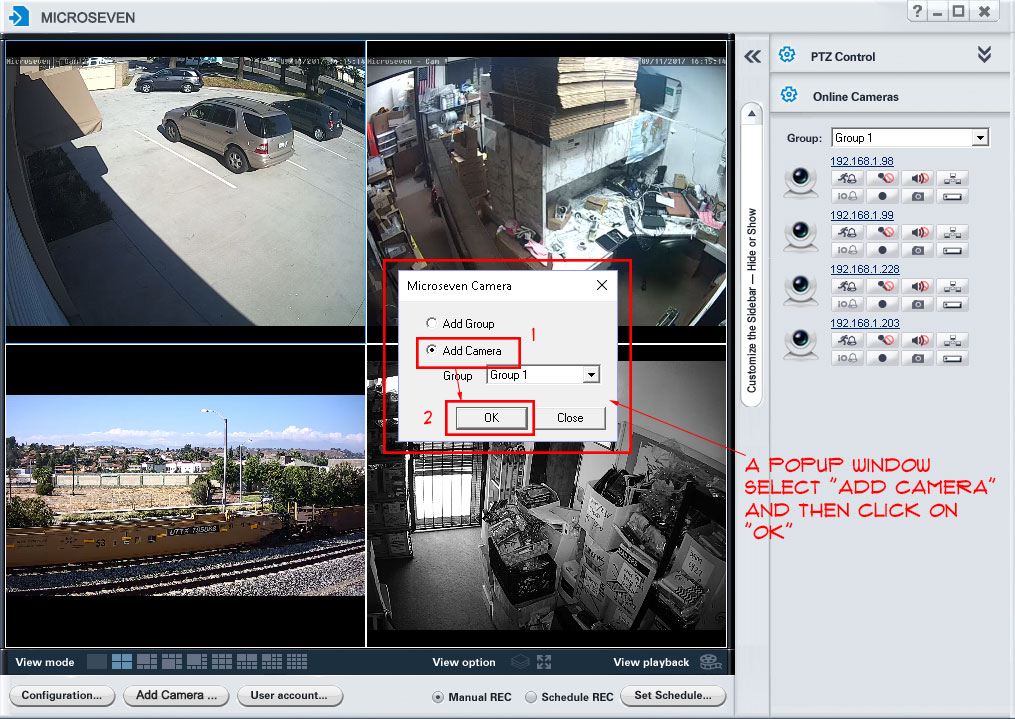Switch to single-view layout mode
The height and width of the screenshot is (719, 1015).
pos(96,661)
